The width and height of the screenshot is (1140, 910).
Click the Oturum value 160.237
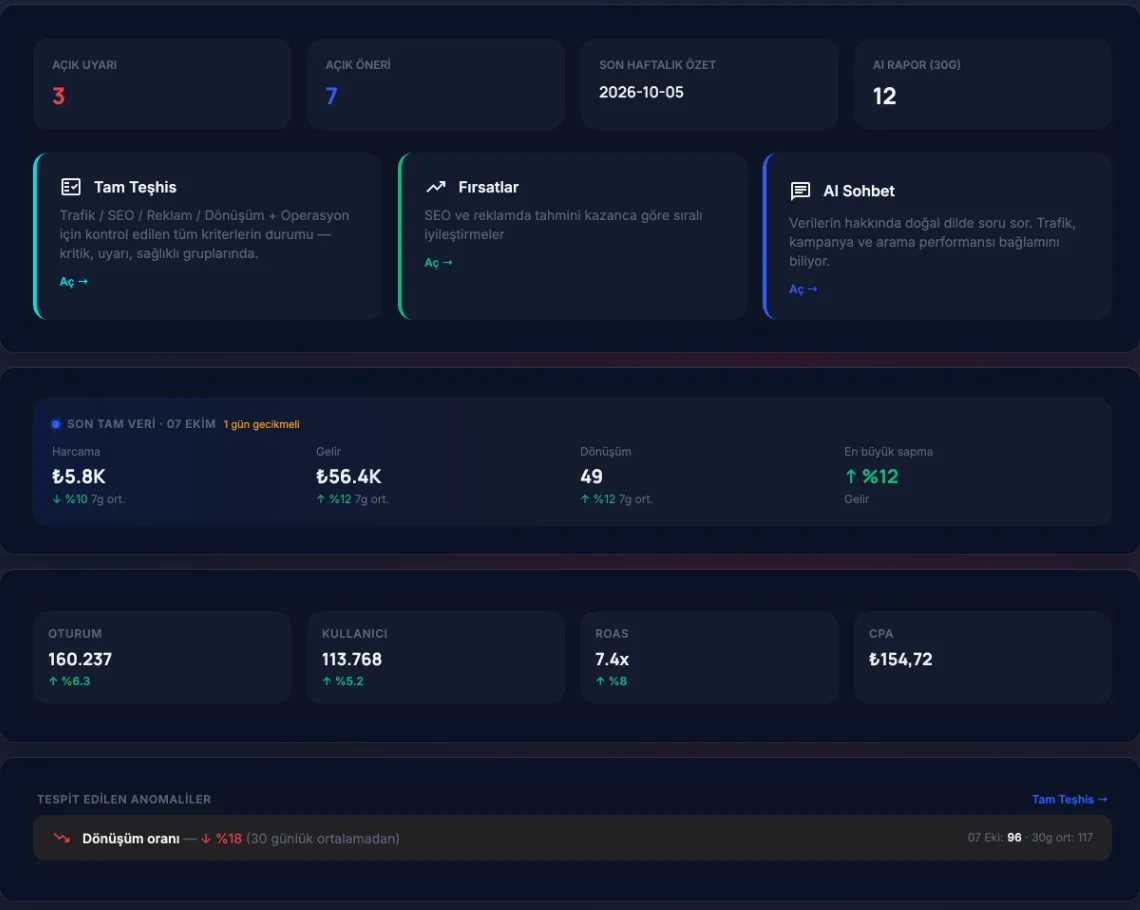pos(80,659)
